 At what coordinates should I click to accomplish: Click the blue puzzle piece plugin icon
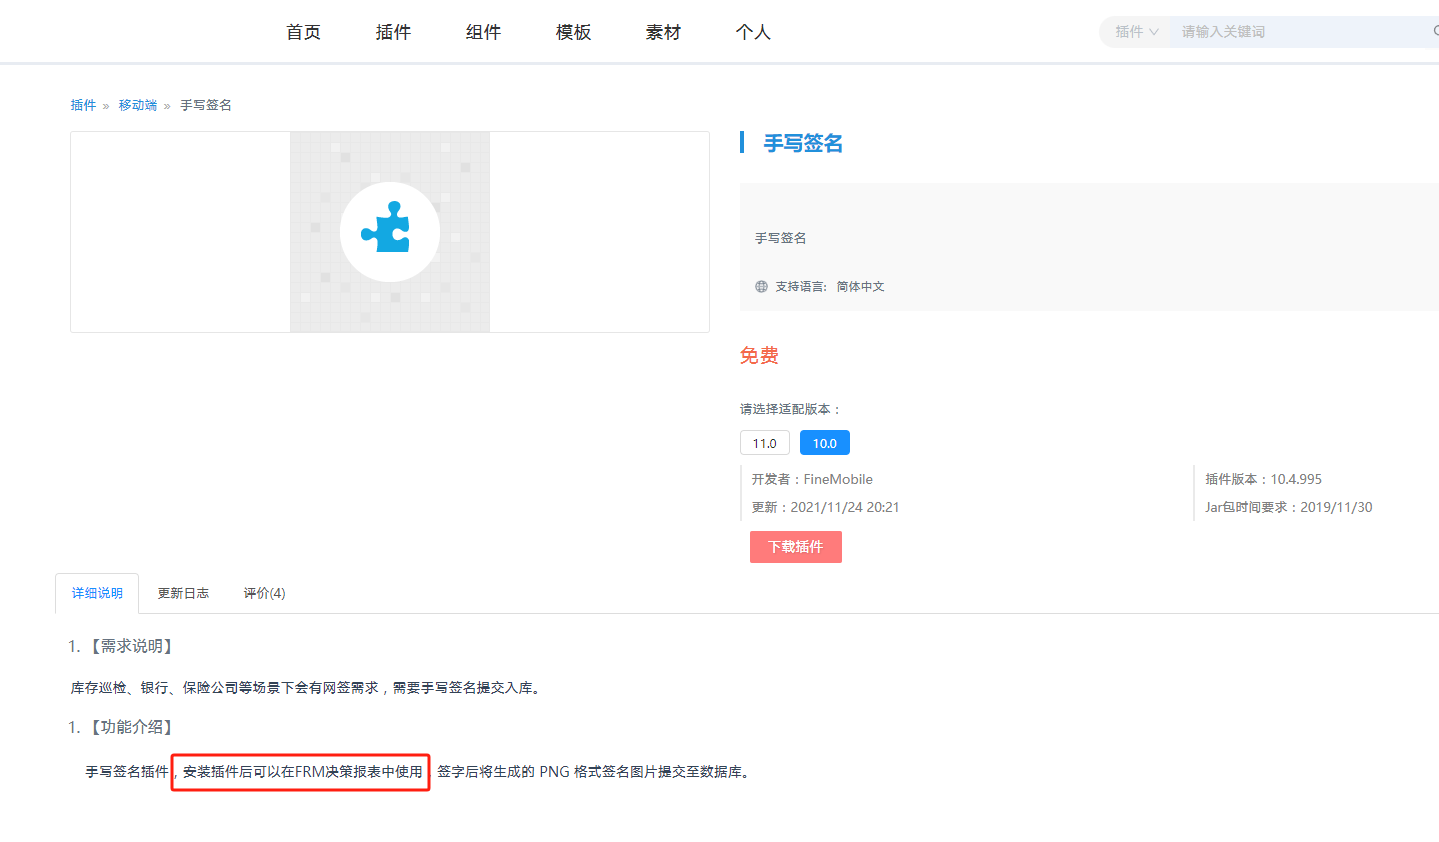point(387,227)
